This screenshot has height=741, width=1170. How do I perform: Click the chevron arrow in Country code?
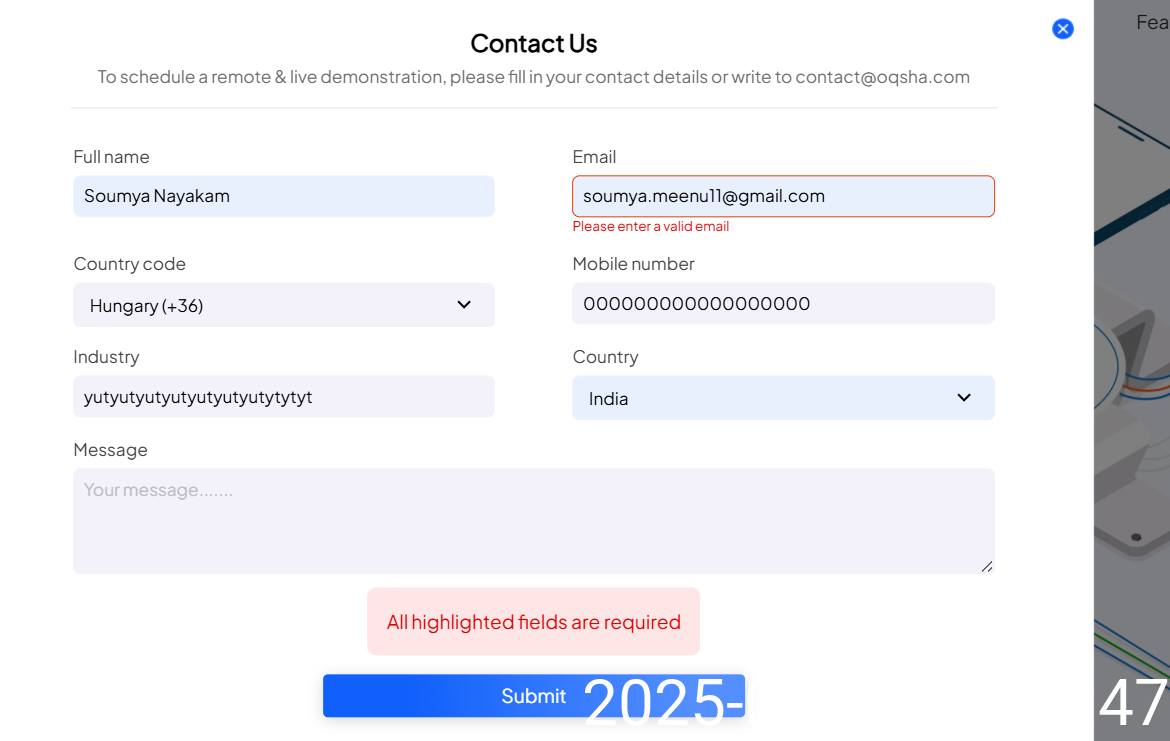click(x=464, y=305)
